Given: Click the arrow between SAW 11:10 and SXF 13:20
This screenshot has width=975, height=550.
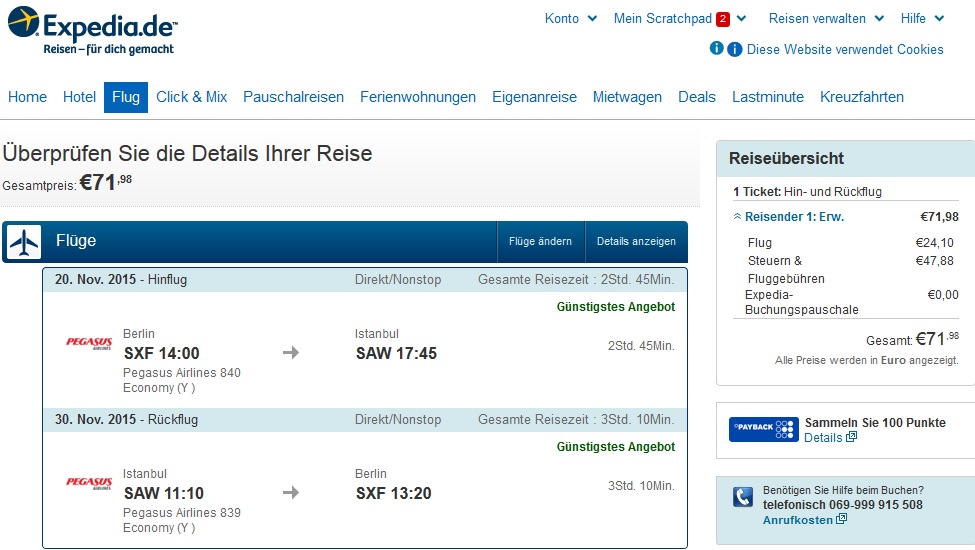Looking at the screenshot, I should 291,493.
